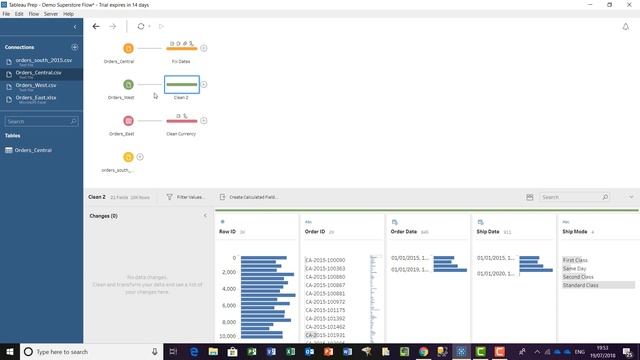Select the orders_south input node
The image size is (640, 360).
pos(128,157)
